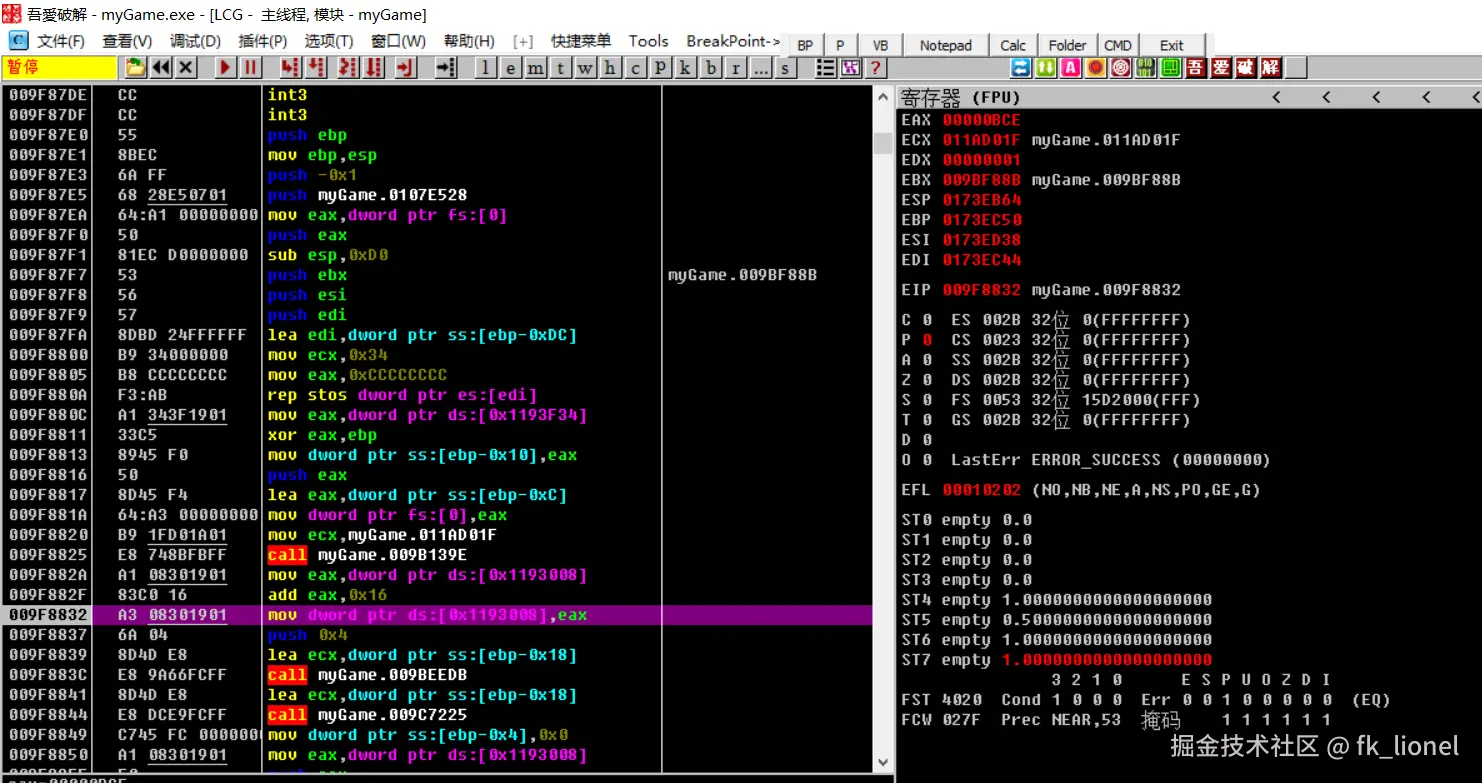Click the BP button
The width and height of the screenshot is (1482, 783).
coord(805,45)
